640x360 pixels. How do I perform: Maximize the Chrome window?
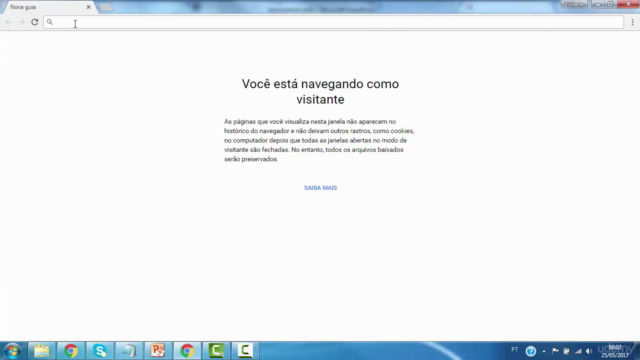(610, 4)
